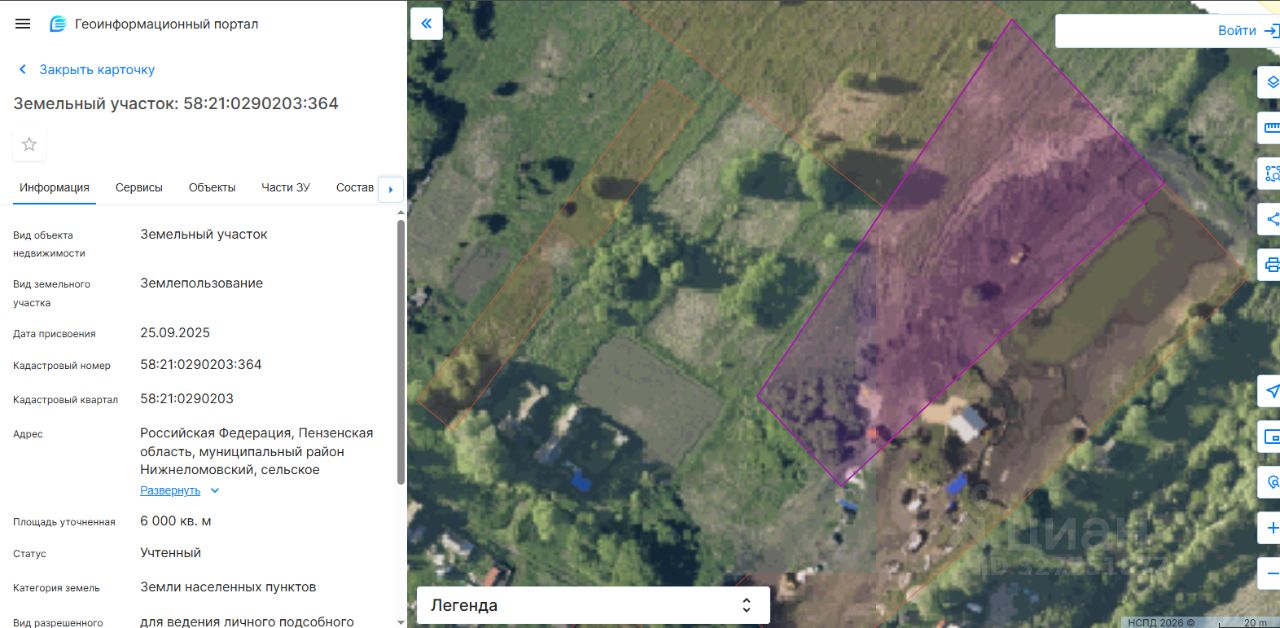Click the parcel title heading
Viewport: 1280px width, 628px height.
coord(176,104)
